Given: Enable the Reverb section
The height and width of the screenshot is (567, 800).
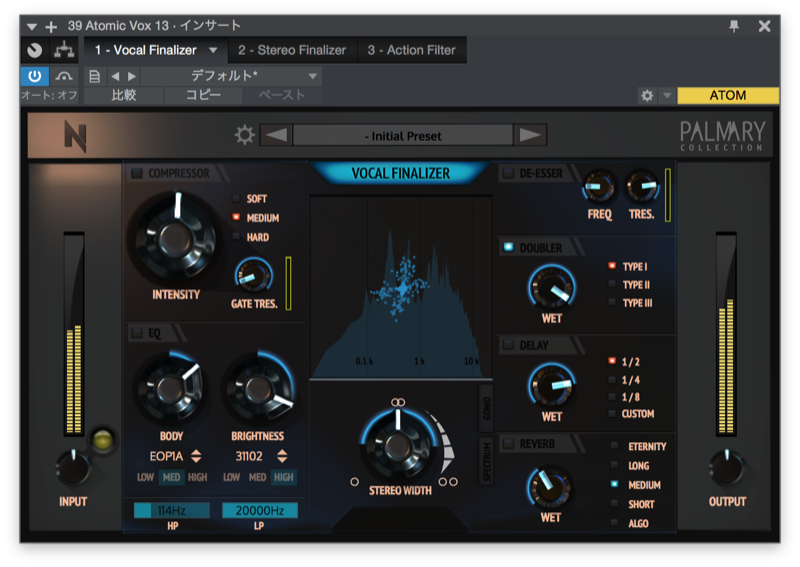Looking at the screenshot, I should (508, 443).
